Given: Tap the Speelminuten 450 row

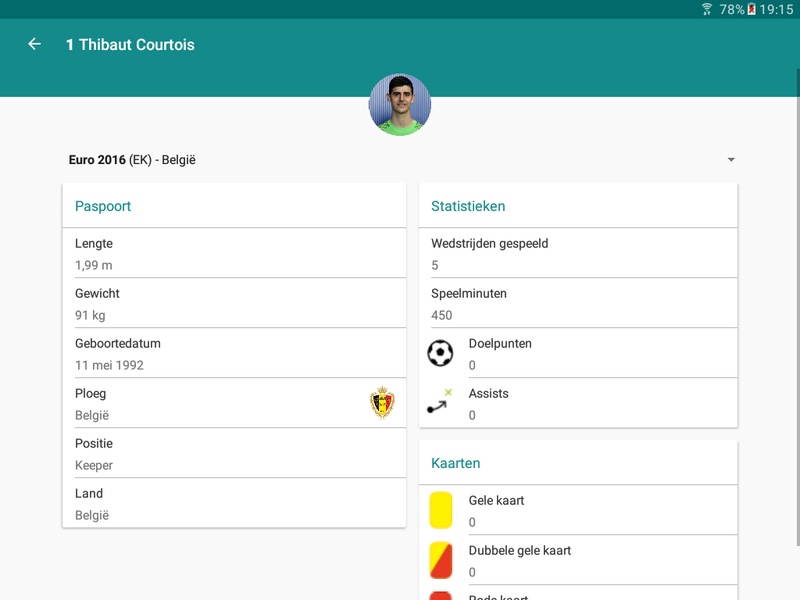Looking at the screenshot, I should tap(578, 303).
